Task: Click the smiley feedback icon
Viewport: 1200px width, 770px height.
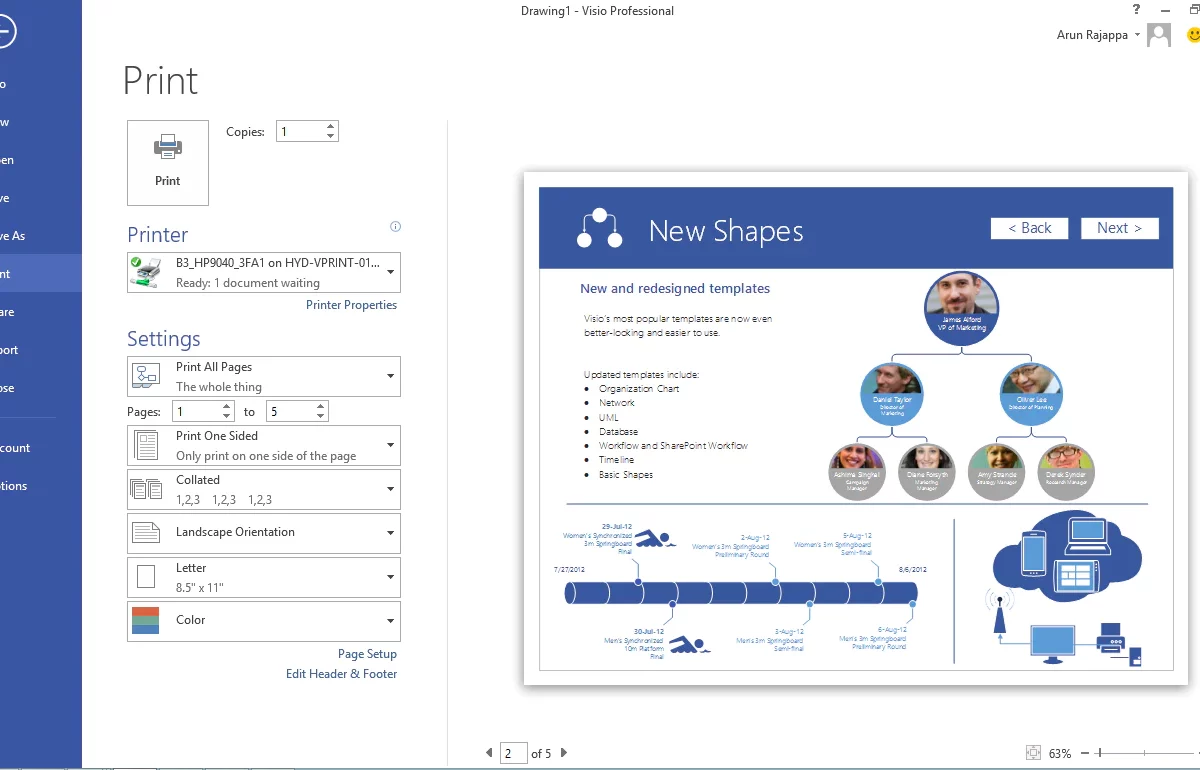Action: coord(1193,35)
